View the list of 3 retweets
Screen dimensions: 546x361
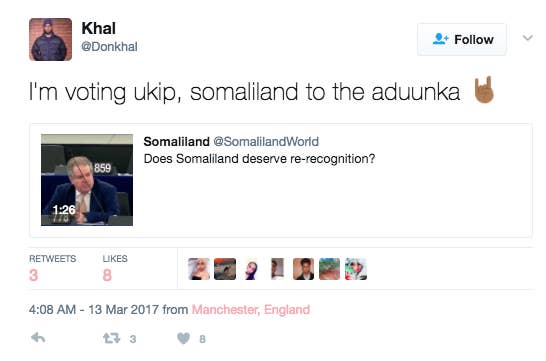[53, 268]
